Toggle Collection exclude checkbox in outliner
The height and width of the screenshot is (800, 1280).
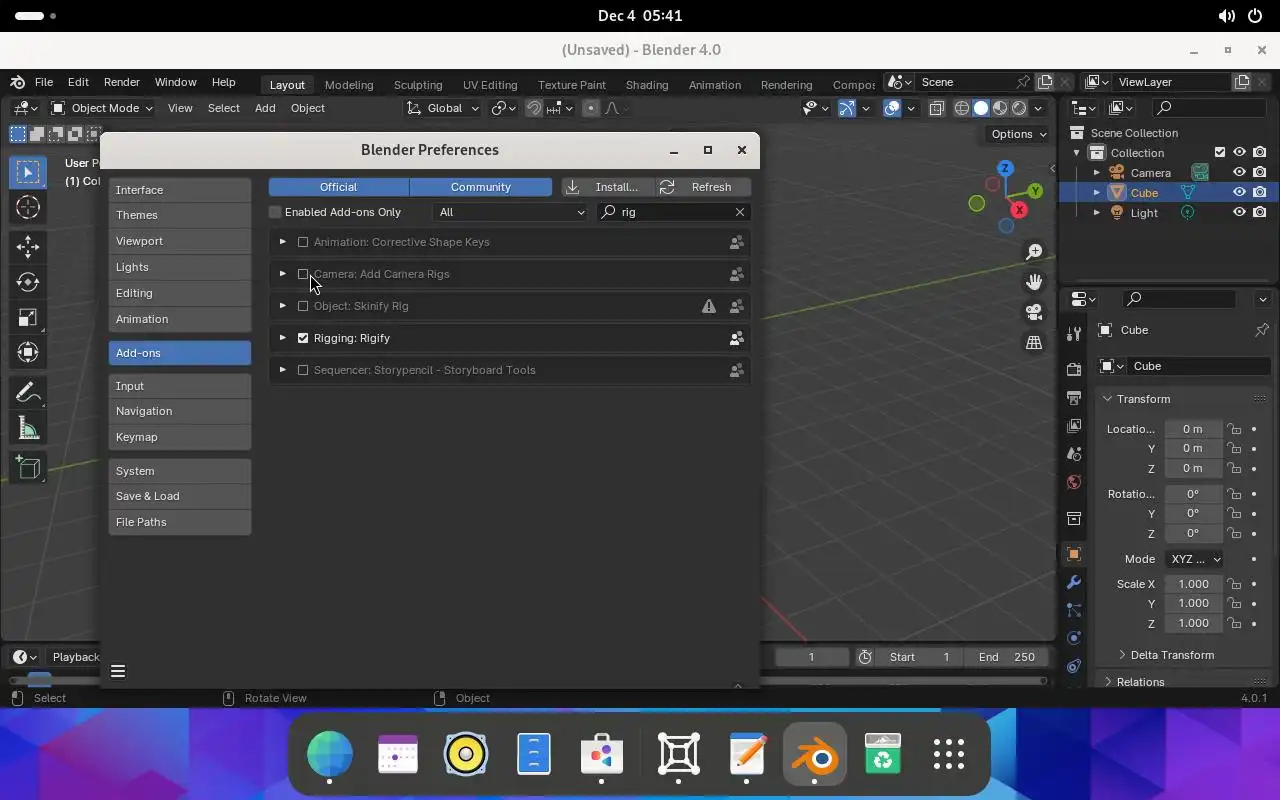(1220, 152)
